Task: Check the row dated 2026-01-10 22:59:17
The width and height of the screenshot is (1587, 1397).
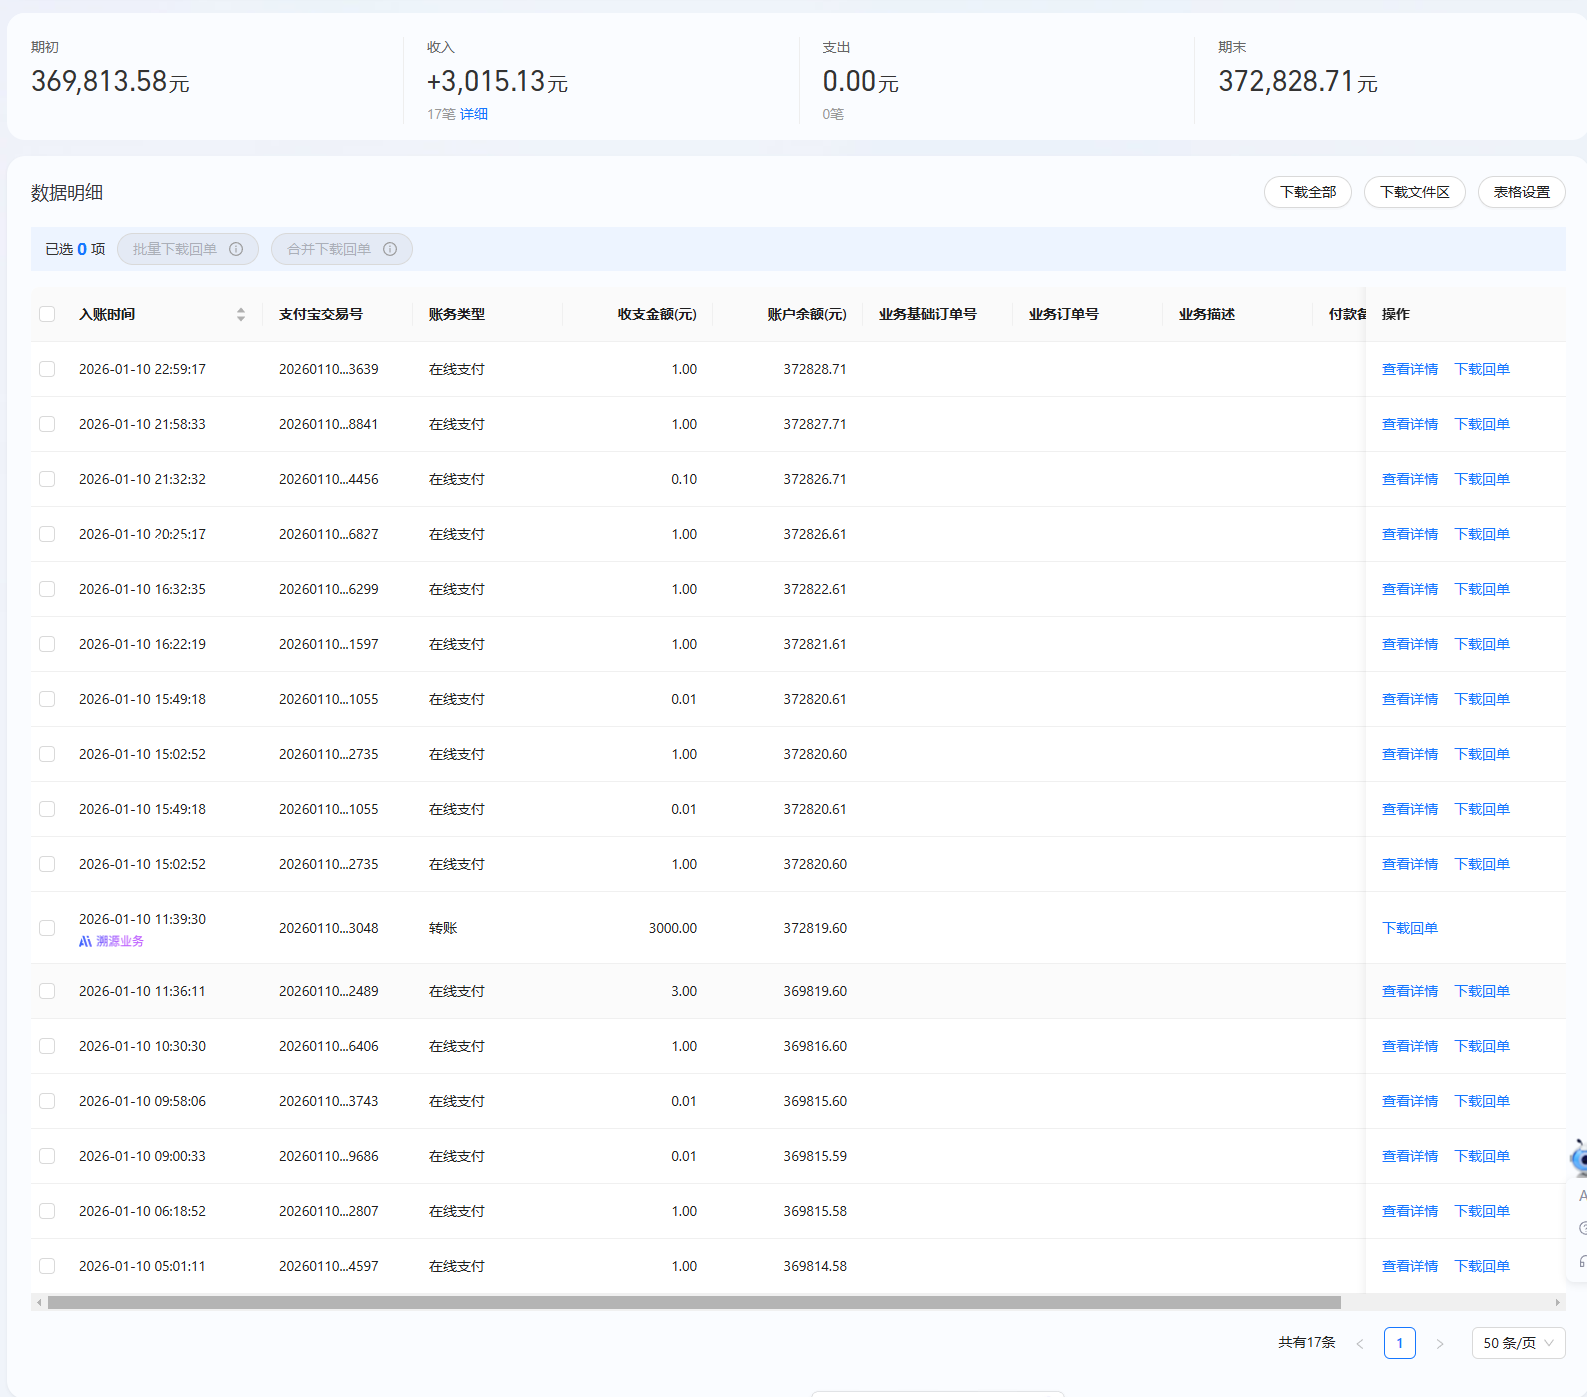Action: [x=47, y=369]
